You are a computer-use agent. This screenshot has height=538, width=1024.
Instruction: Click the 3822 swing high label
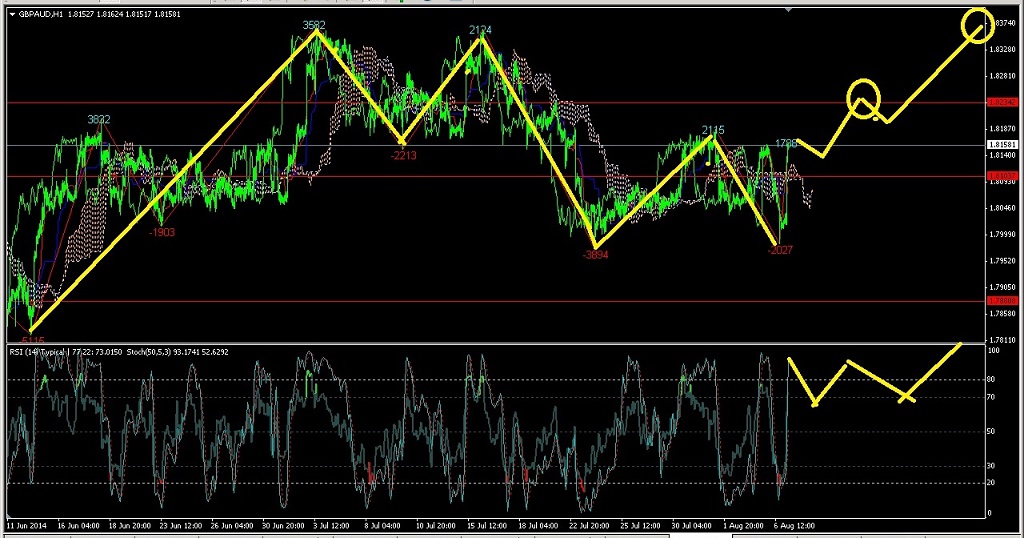point(98,120)
